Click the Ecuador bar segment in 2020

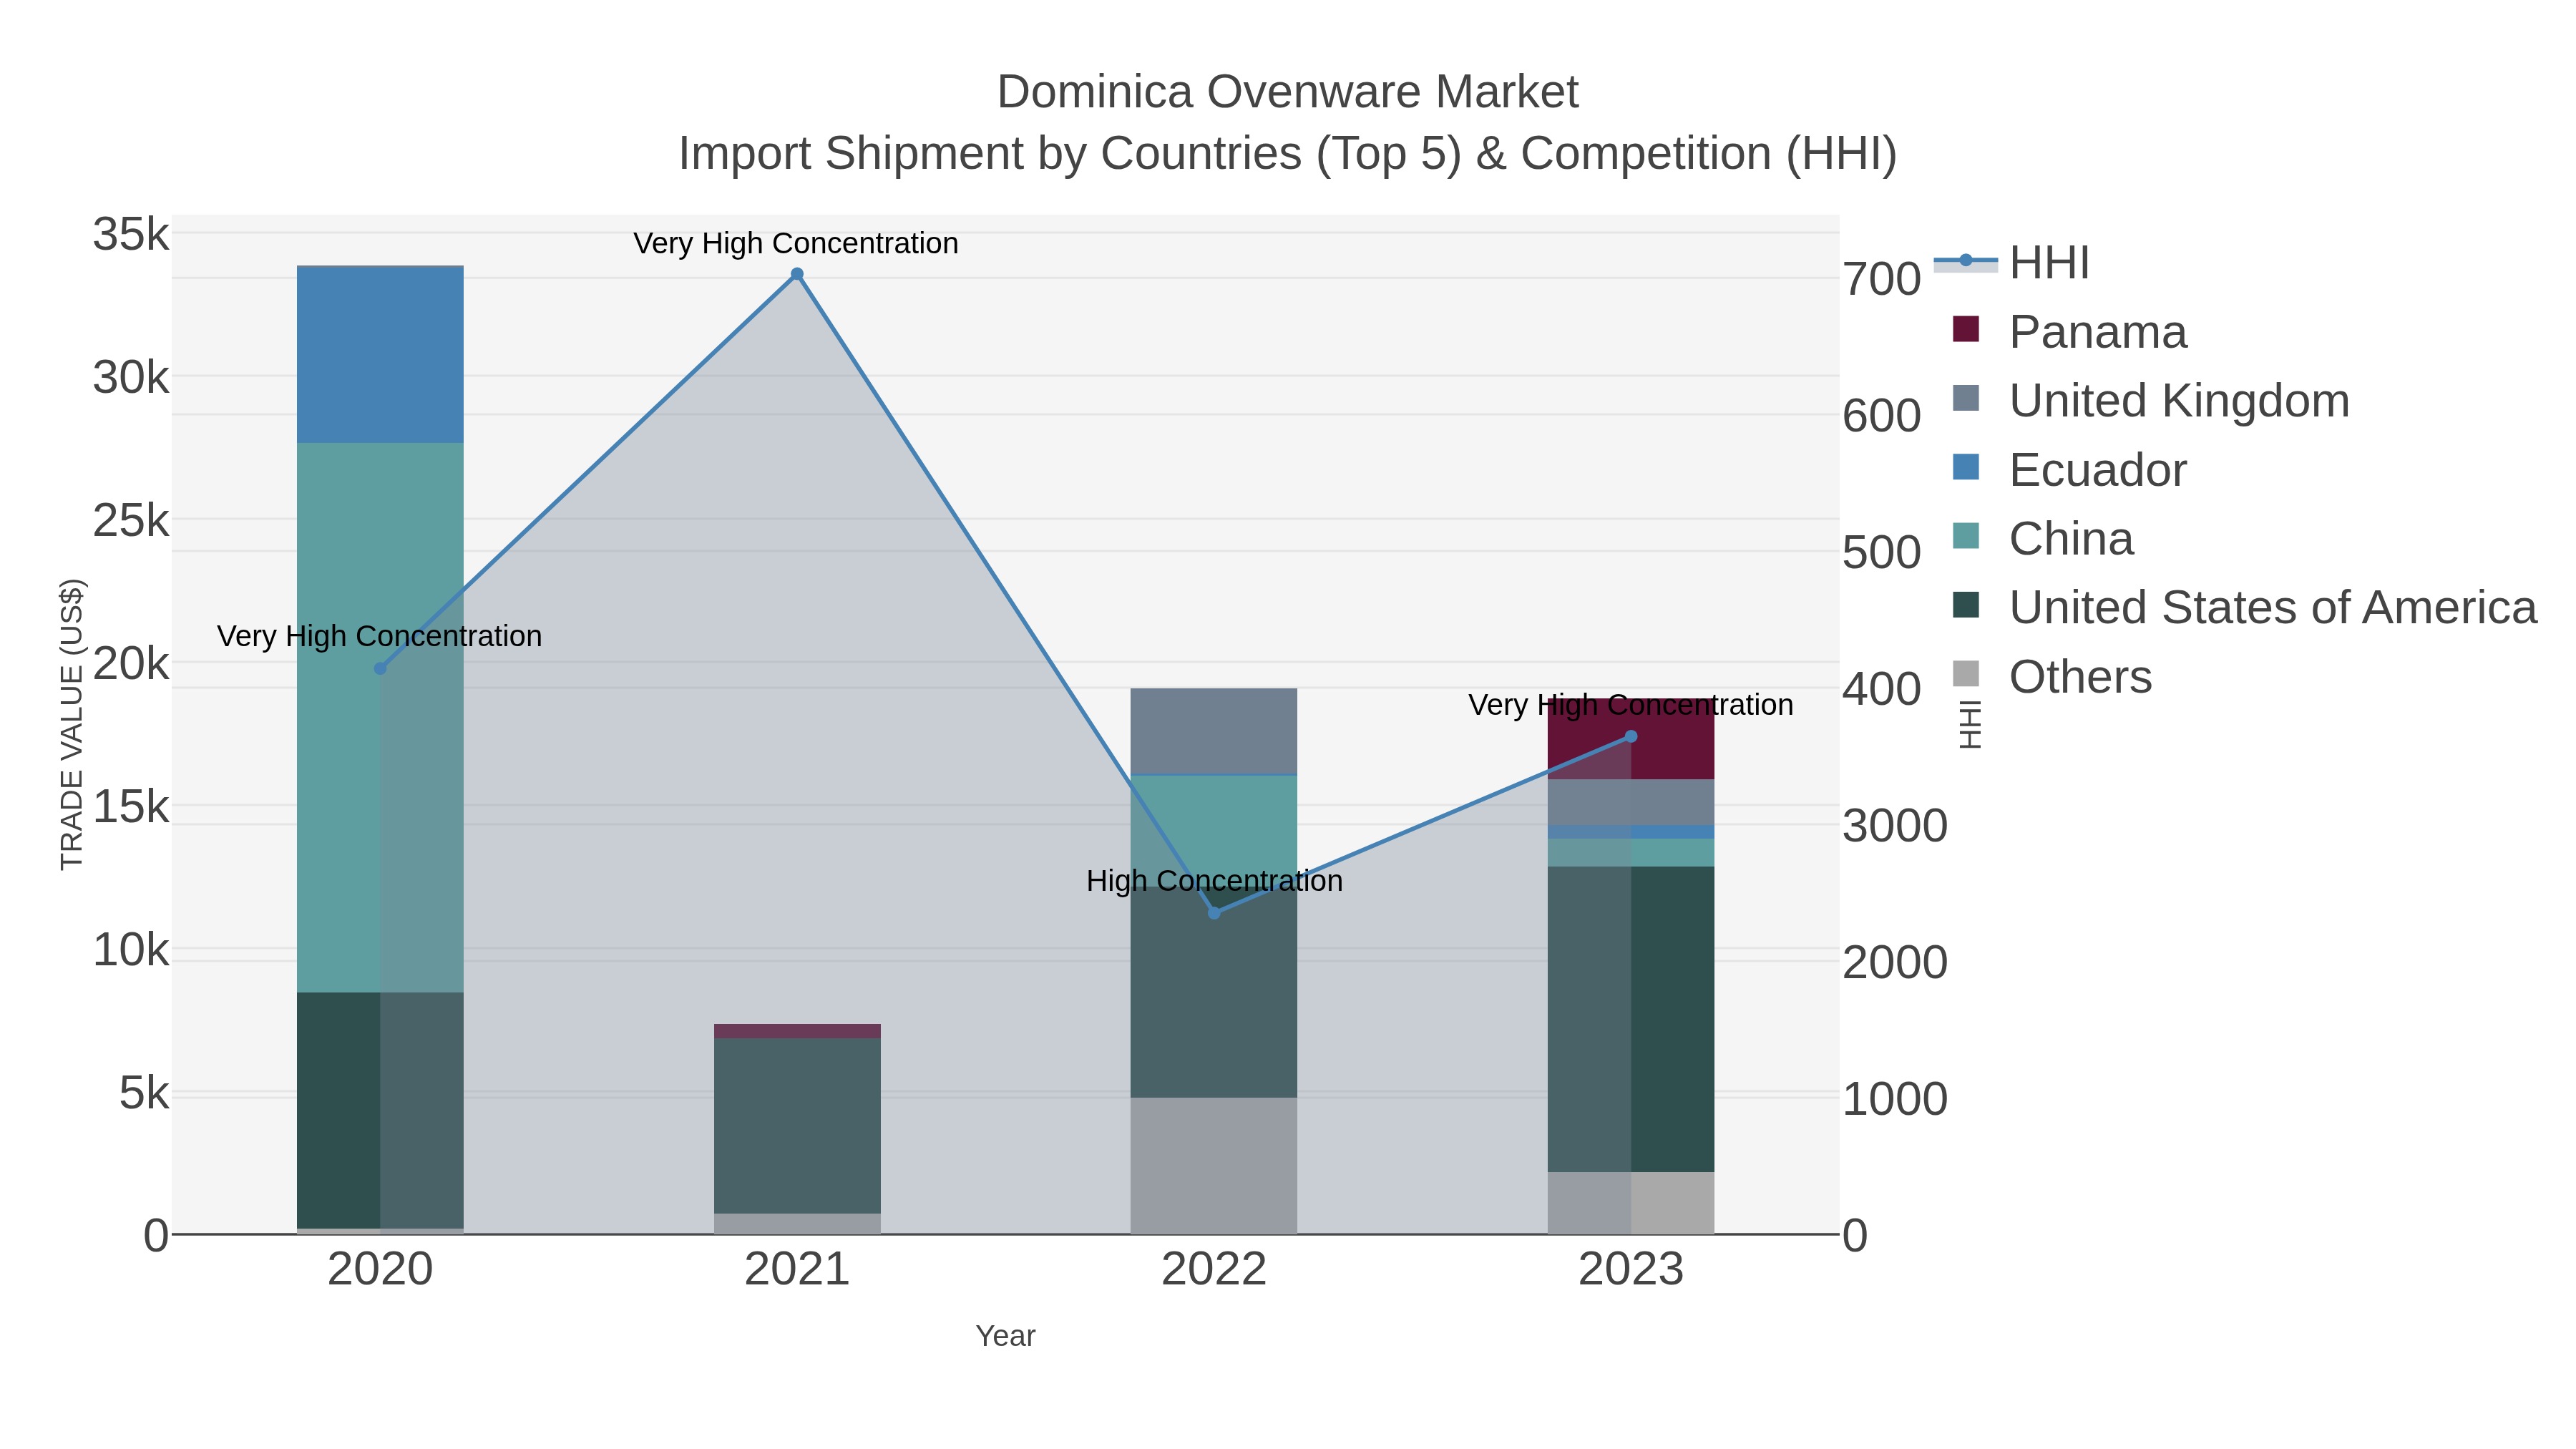pyautogui.click(x=380, y=355)
